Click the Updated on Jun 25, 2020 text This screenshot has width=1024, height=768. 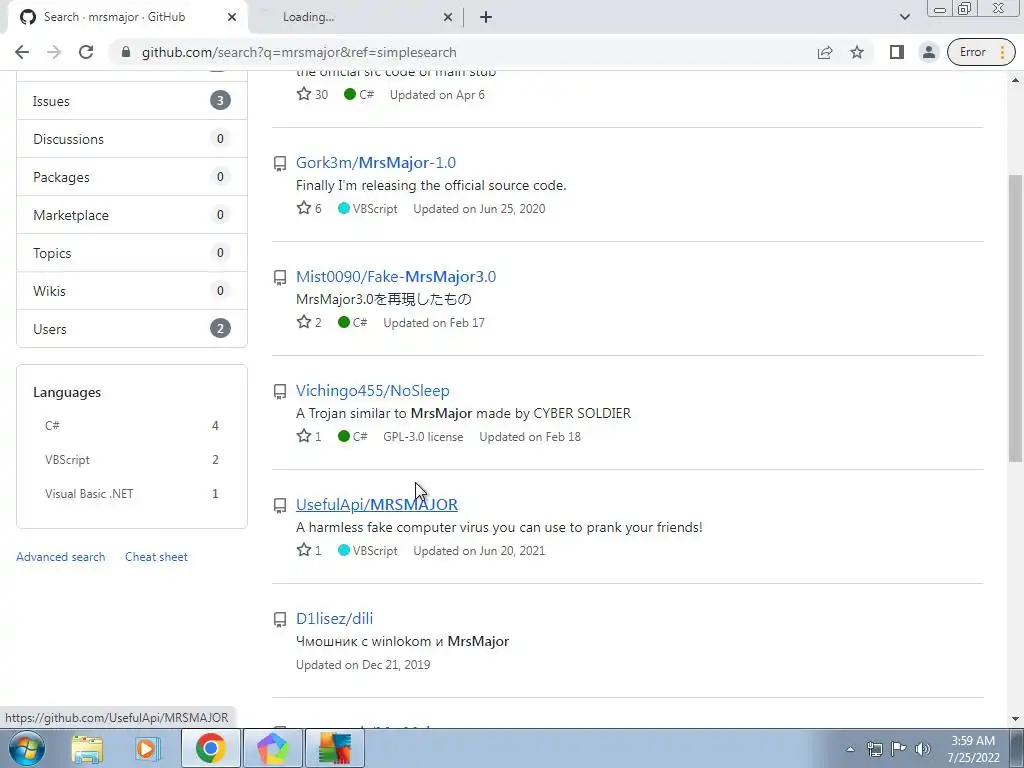coord(479,209)
